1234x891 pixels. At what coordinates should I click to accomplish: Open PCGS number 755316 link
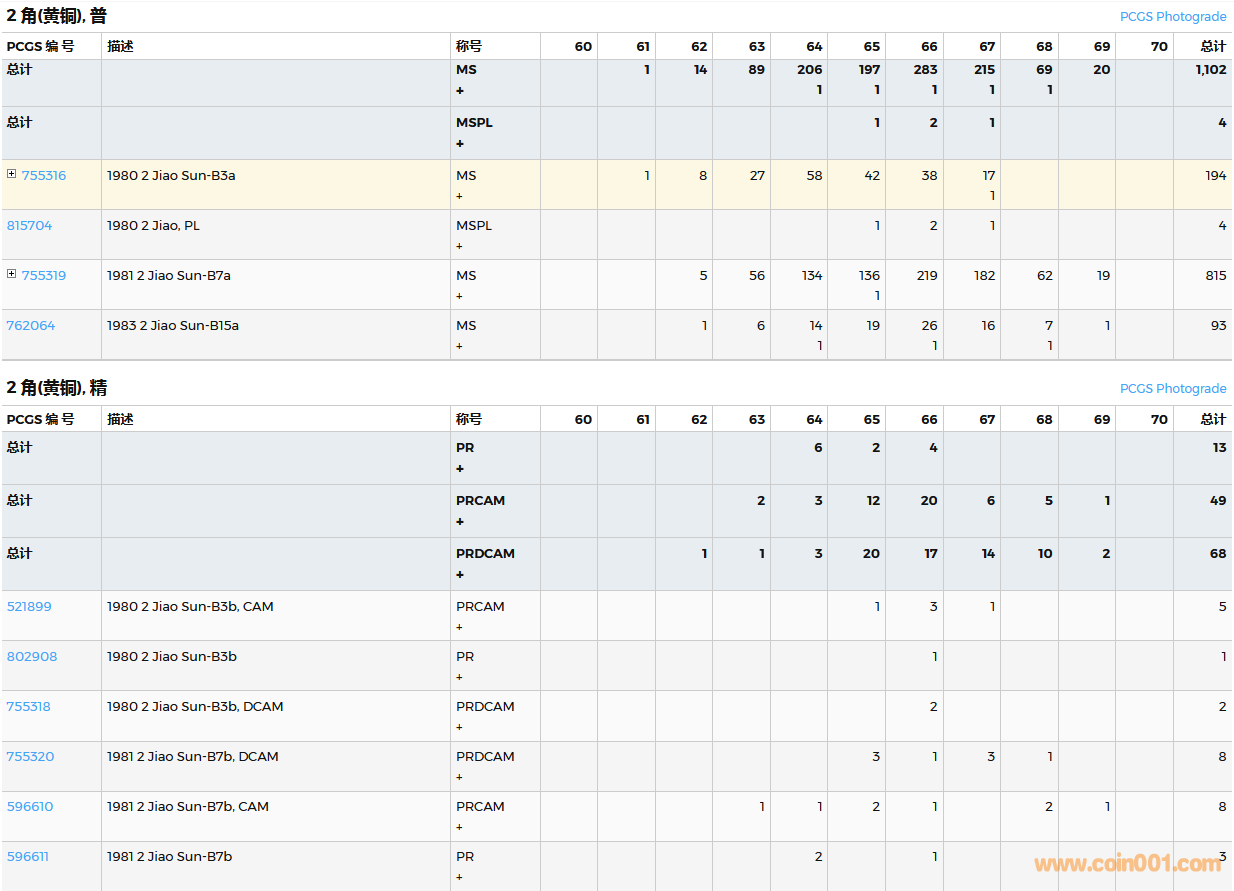point(44,176)
